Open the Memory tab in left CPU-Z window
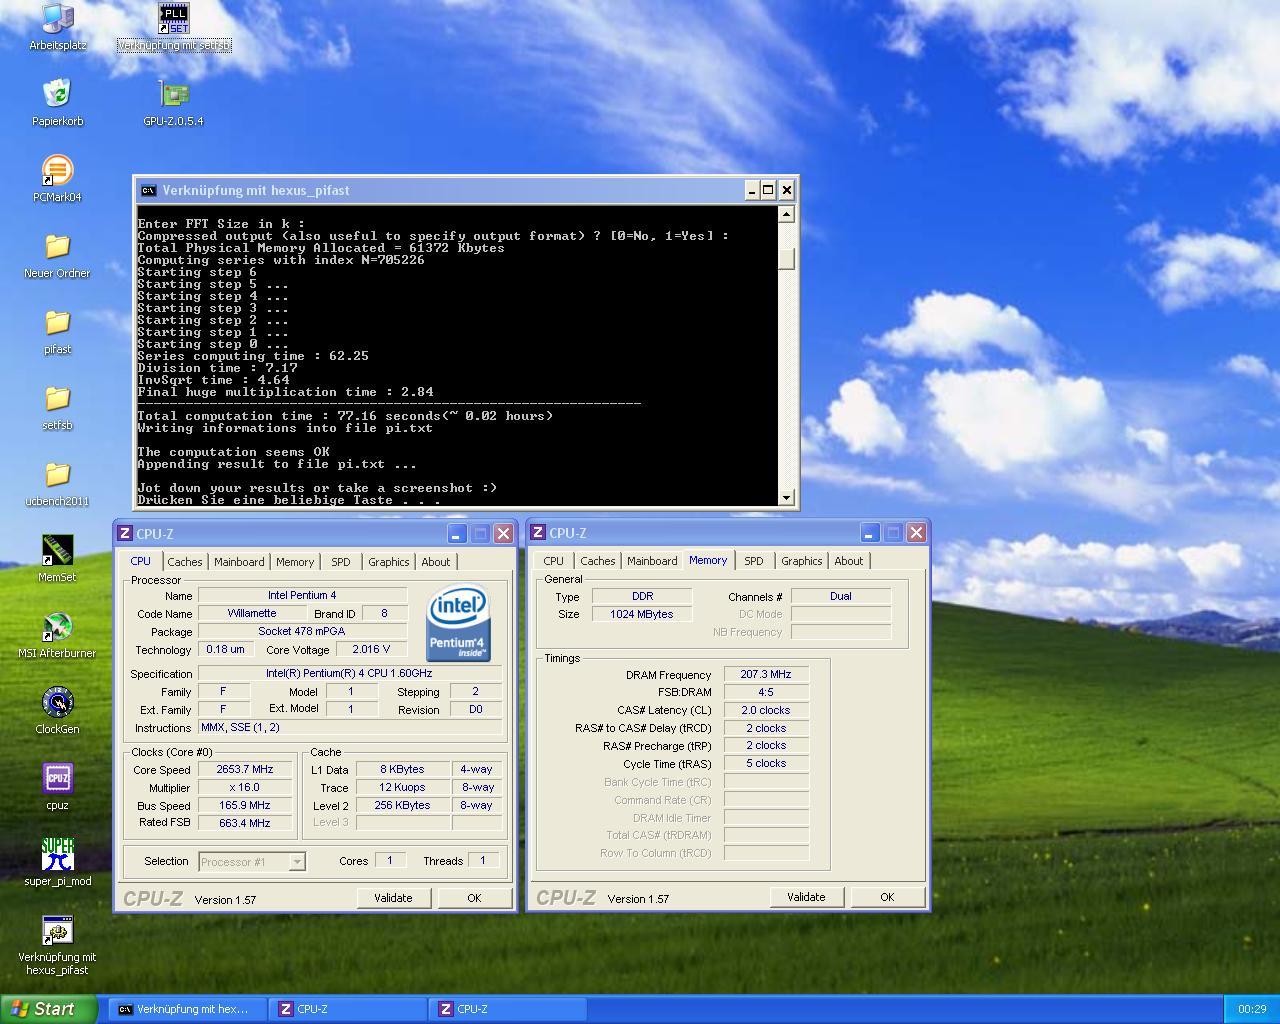The height and width of the screenshot is (1024, 1280). (295, 562)
